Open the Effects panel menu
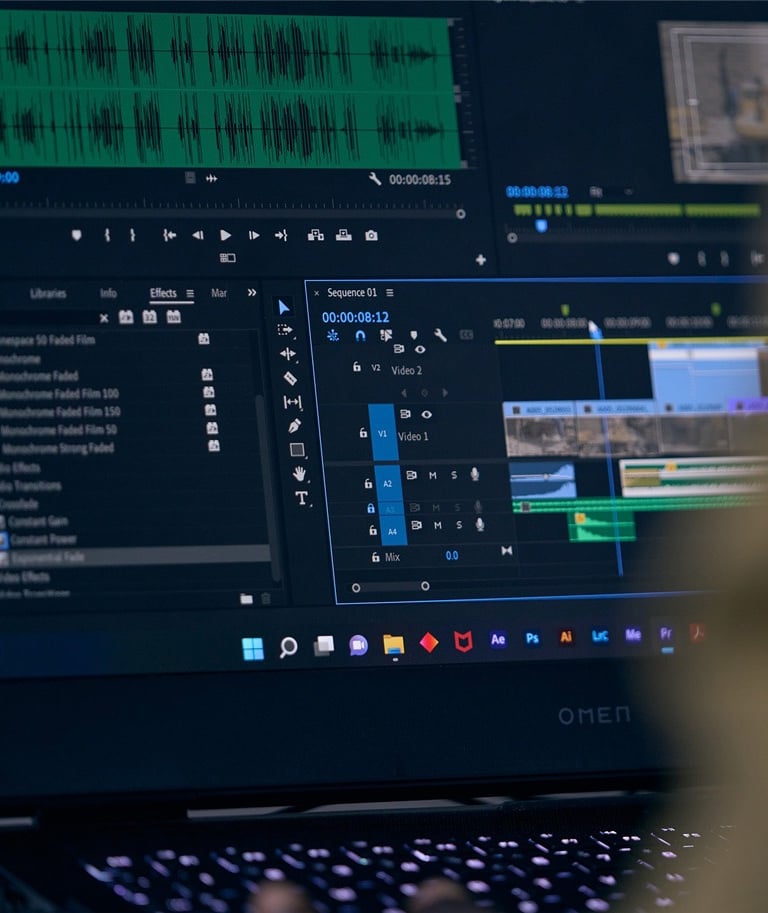 (x=190, y=293)
